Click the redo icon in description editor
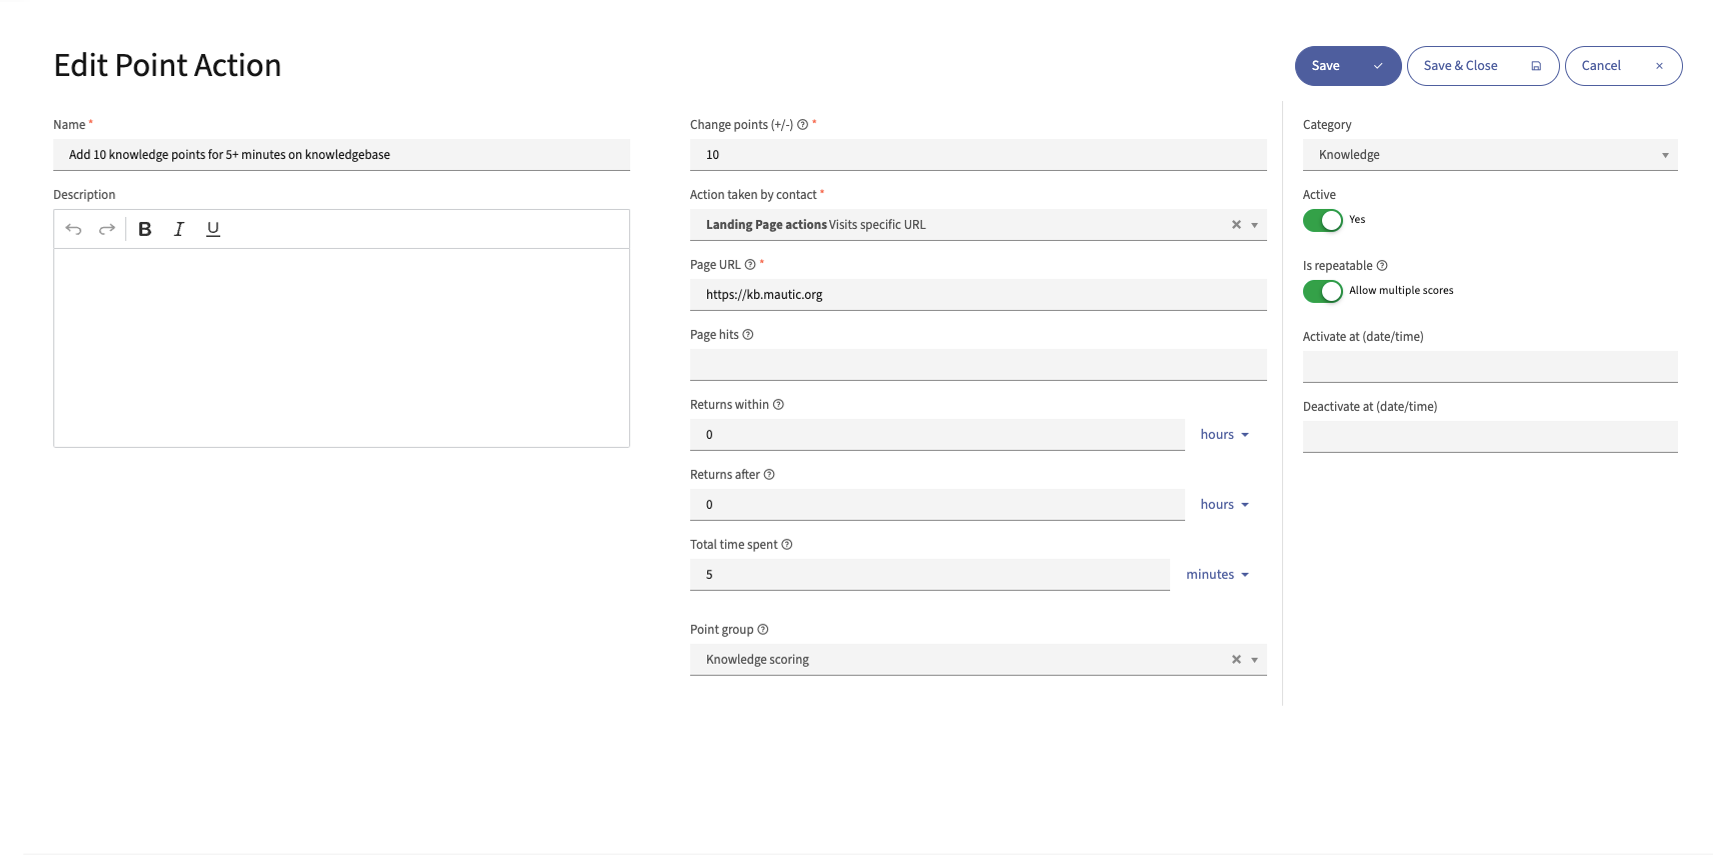The height and width of the screenshot is (857, 1713). pos(107,229)
